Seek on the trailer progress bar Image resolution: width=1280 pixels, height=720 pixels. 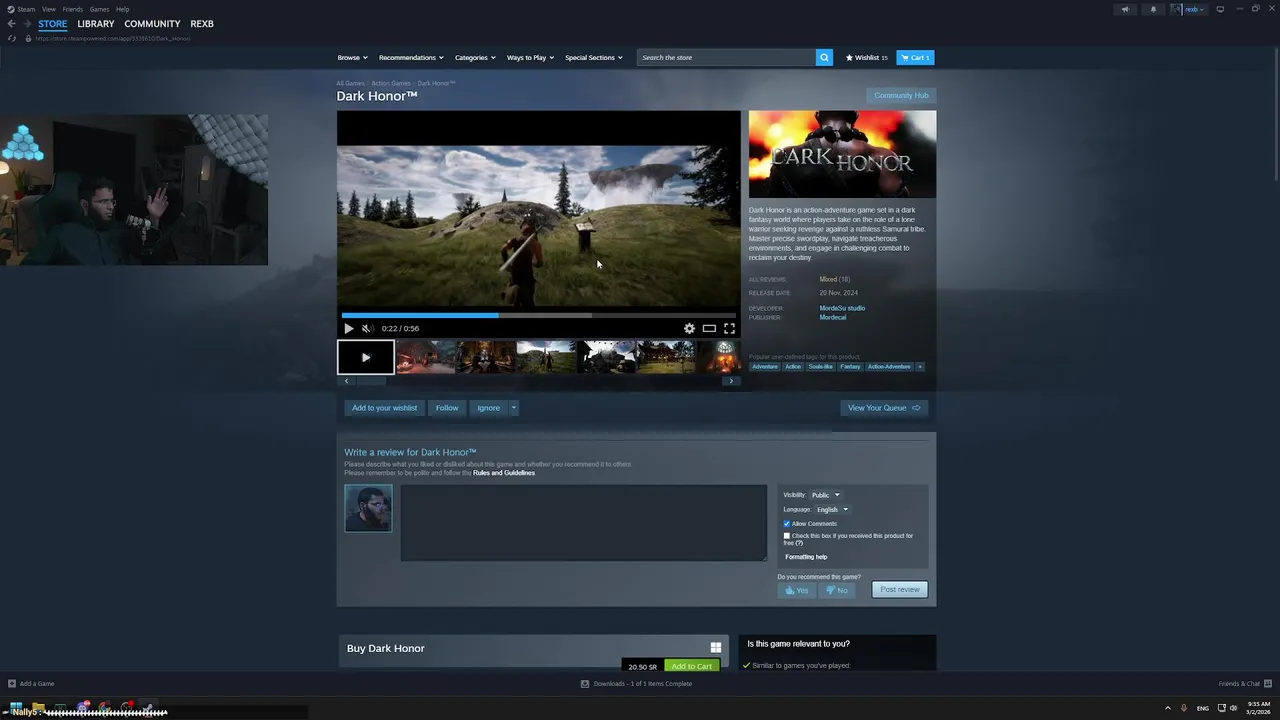[x=538, y=315]
